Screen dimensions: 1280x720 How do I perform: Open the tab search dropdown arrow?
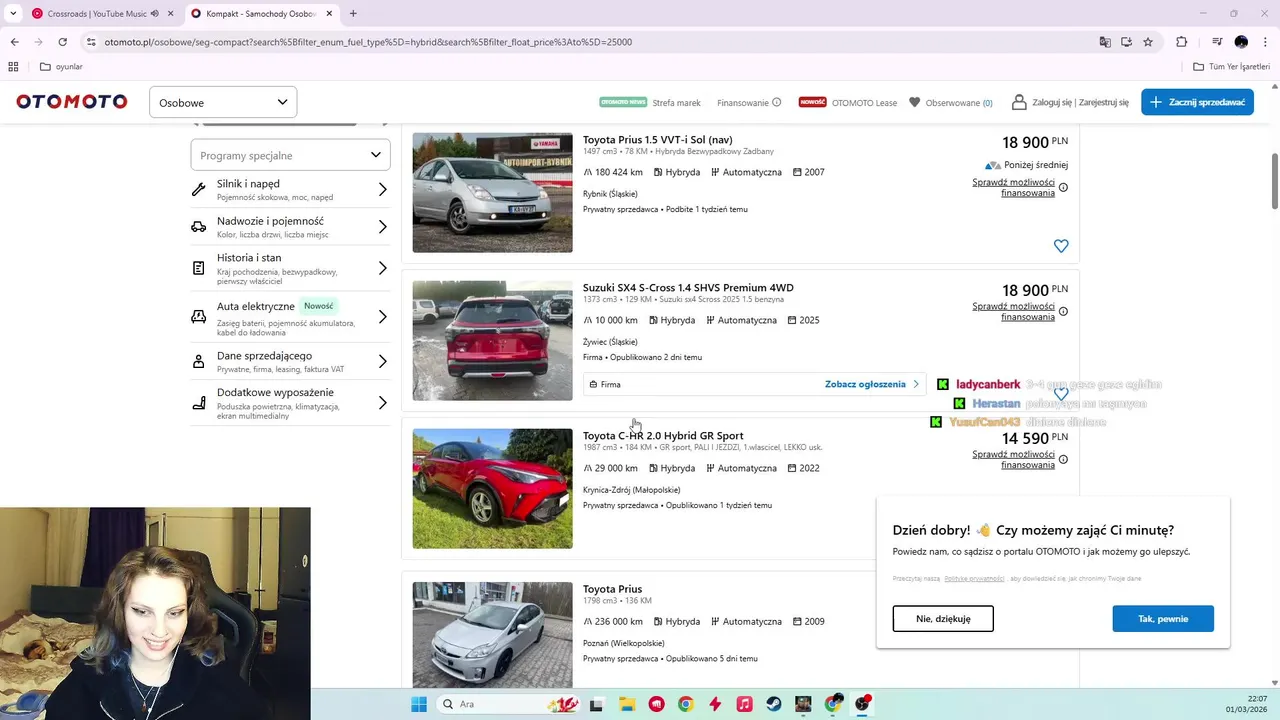click(x=13, y=14)
